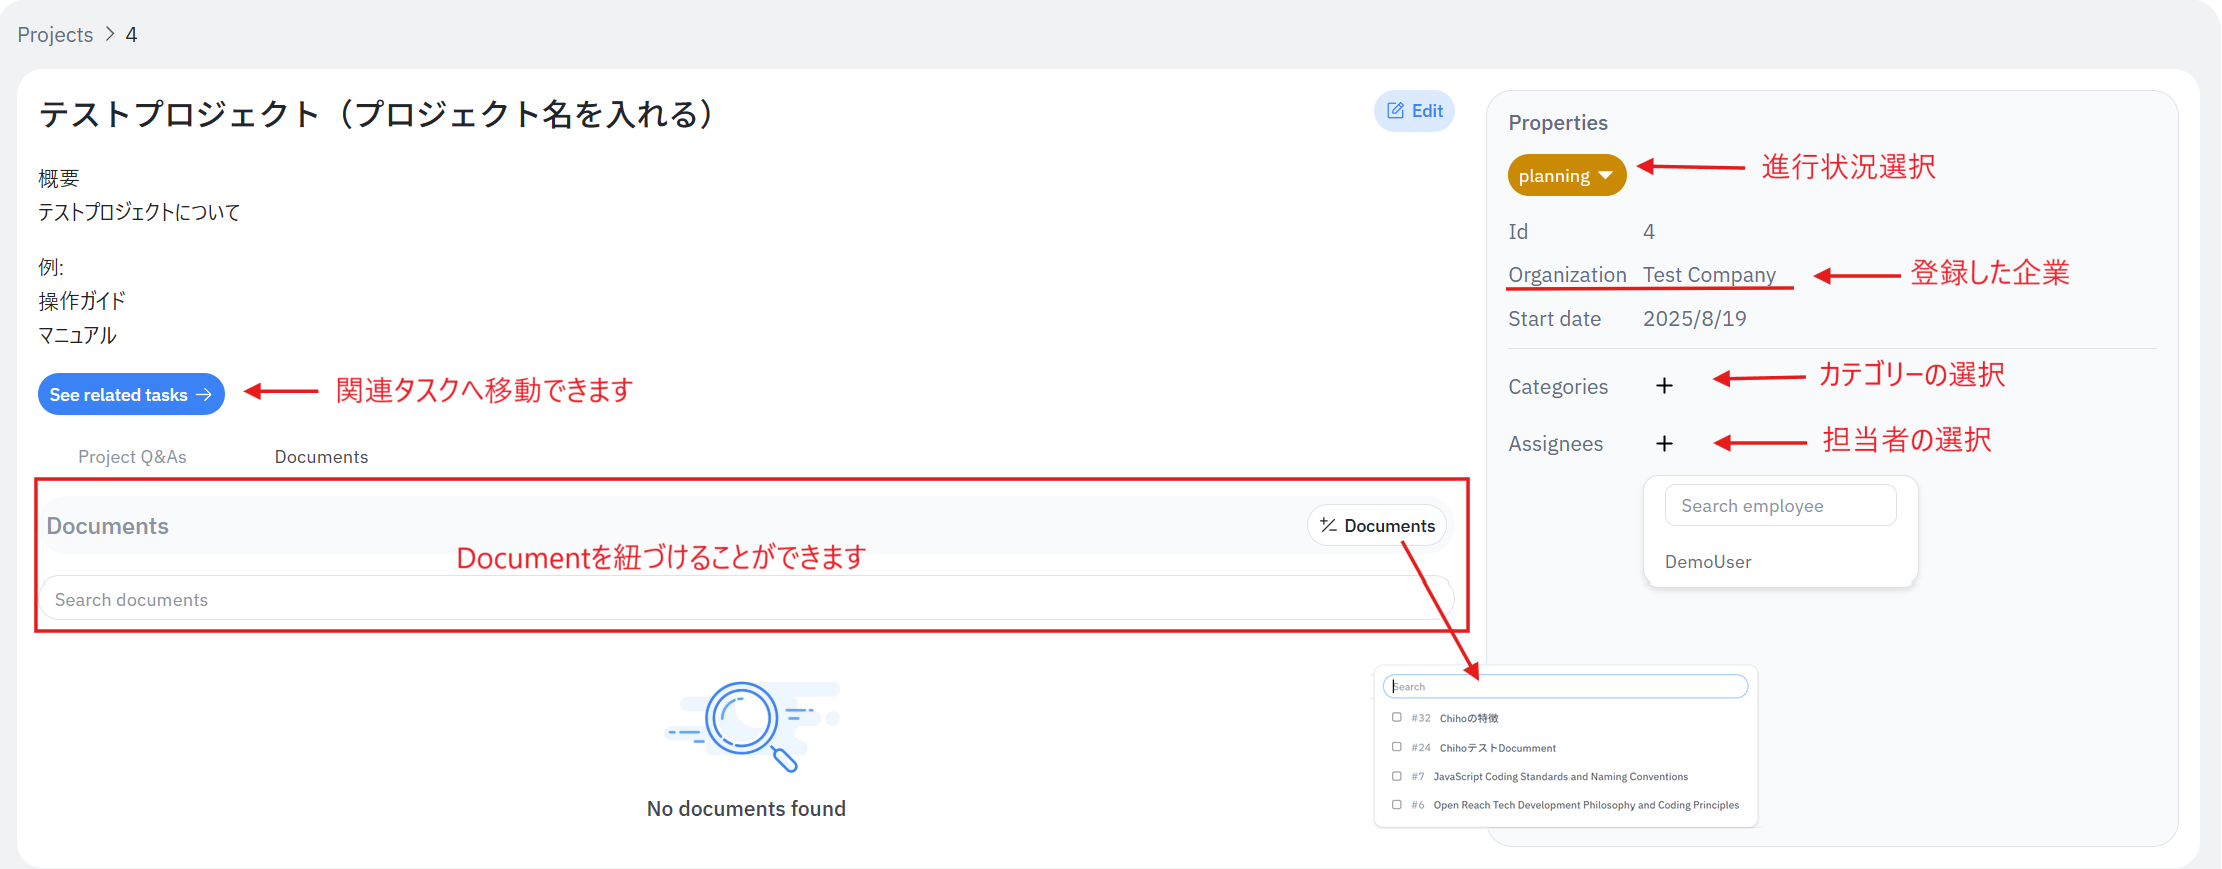Click the arrow icon in See related tasks
This screenshot has height=869, width=2222.
[204, 395]
